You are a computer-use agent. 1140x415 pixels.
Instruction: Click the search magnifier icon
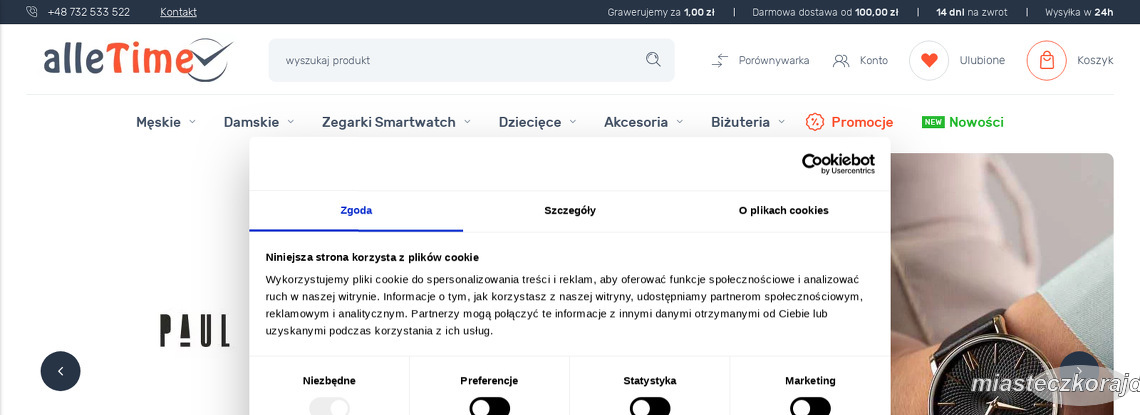point(653,60)
